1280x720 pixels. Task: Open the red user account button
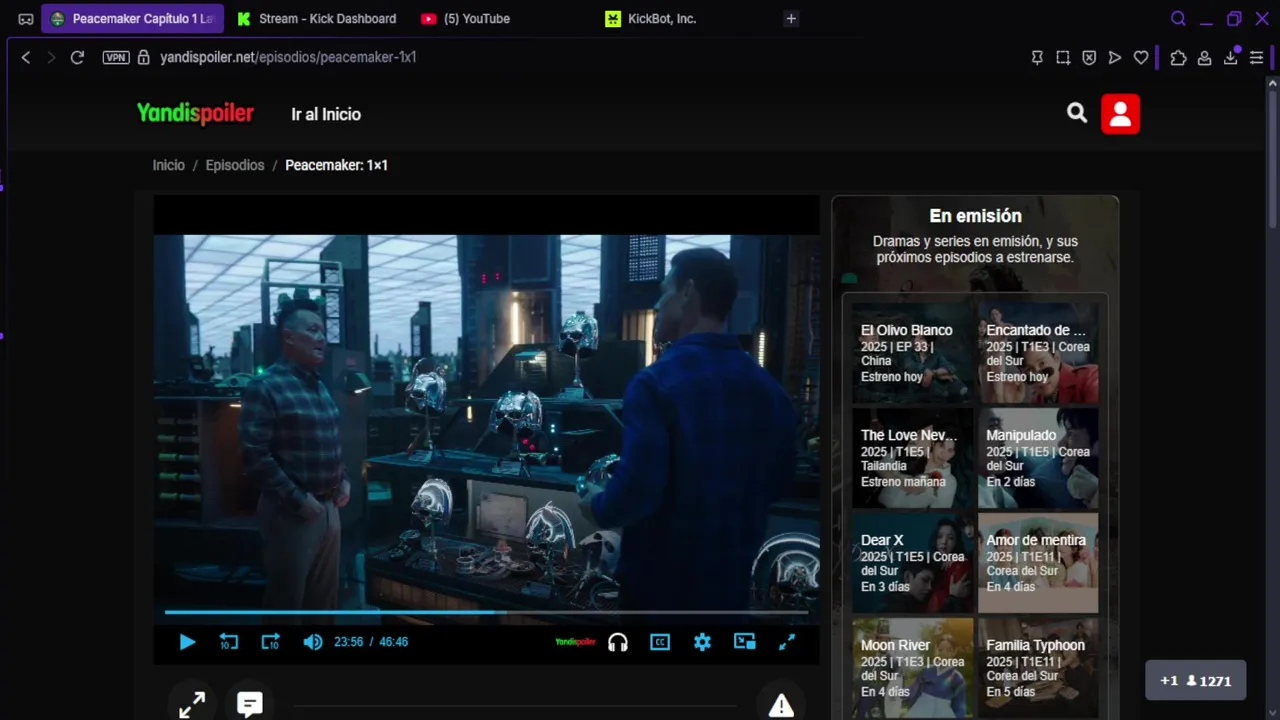pos(1120,114)
